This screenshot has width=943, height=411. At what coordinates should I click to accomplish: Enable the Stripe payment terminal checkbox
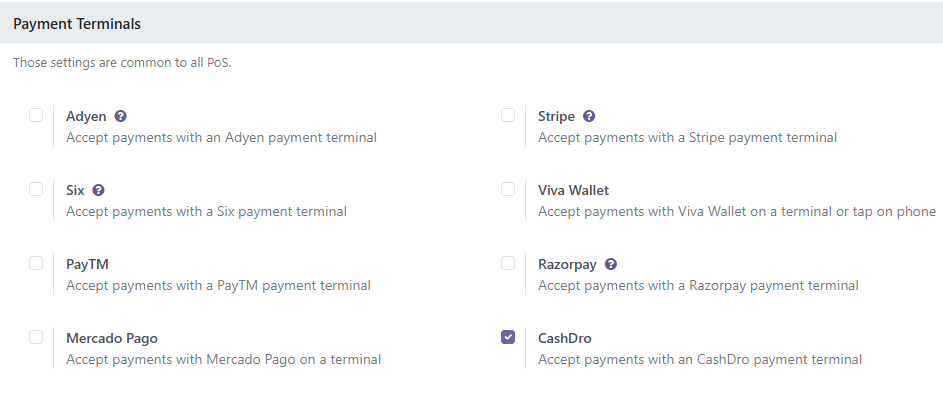508,115
